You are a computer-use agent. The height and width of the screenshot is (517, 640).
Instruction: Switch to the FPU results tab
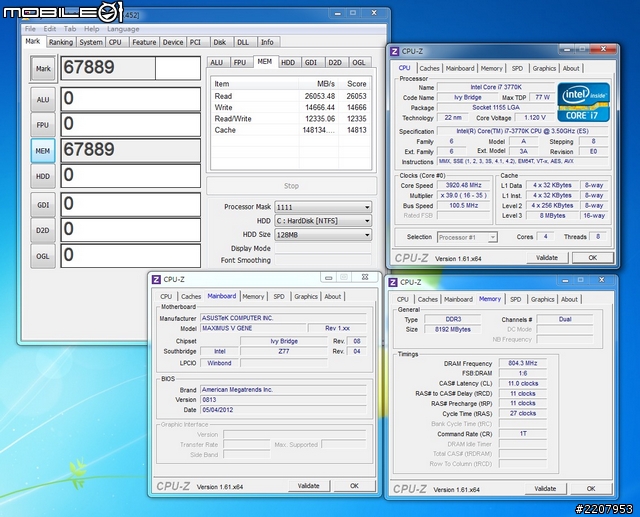240,62
